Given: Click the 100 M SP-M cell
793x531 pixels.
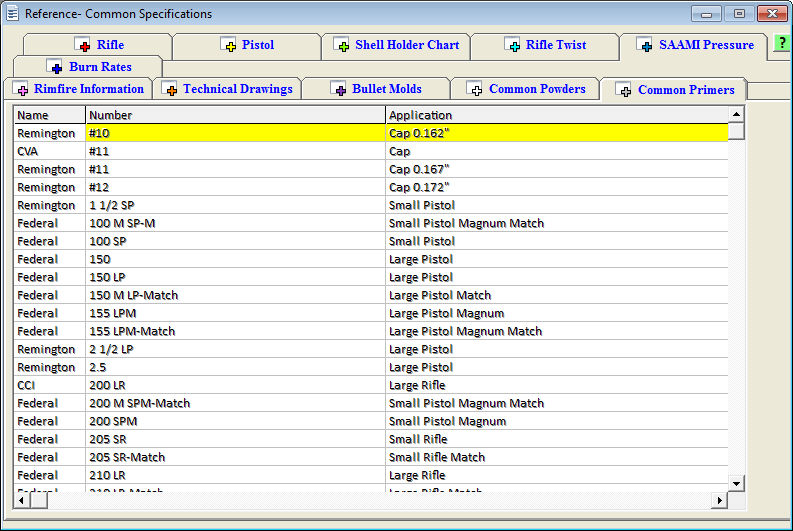Looking at the screenshot, I should (x=236, y=223).
